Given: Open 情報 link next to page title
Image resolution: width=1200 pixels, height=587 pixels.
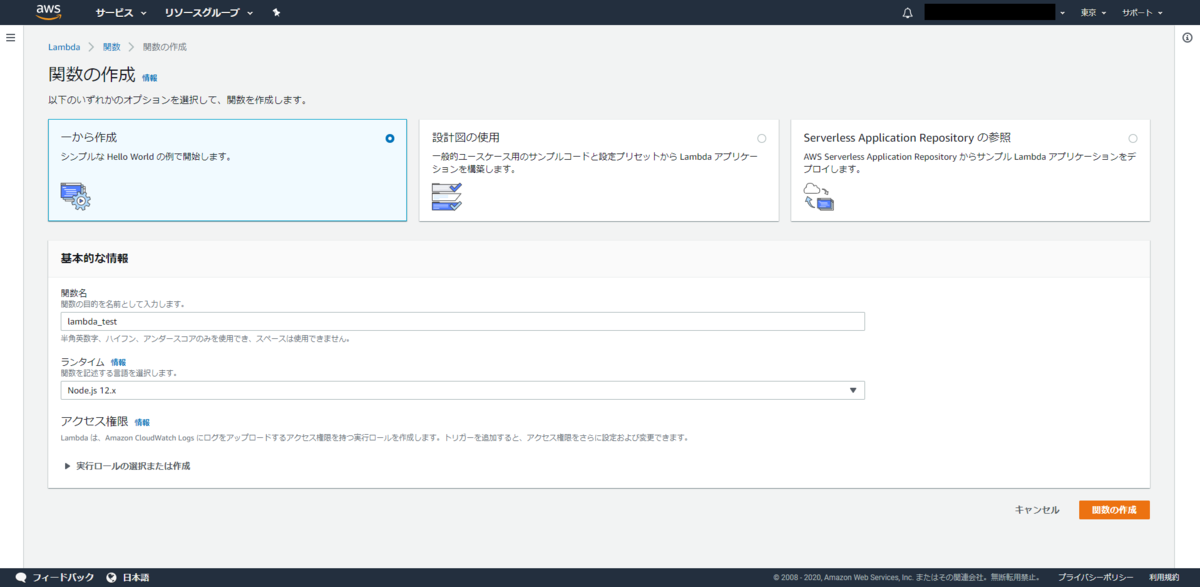Looking at the screenshot, I should 149,77.
